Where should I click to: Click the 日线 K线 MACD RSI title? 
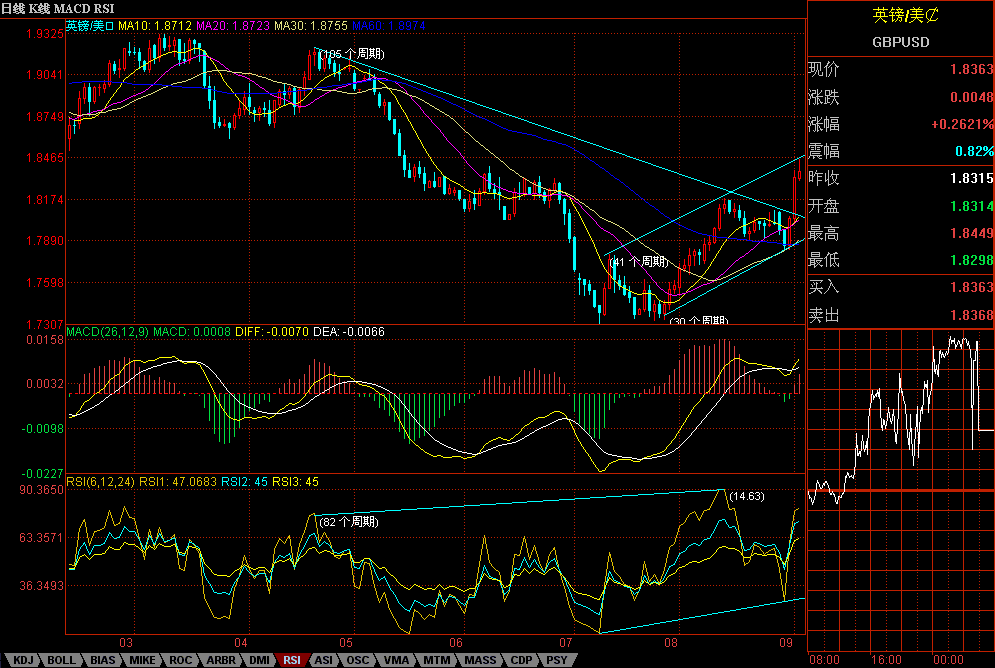point(58,8)
